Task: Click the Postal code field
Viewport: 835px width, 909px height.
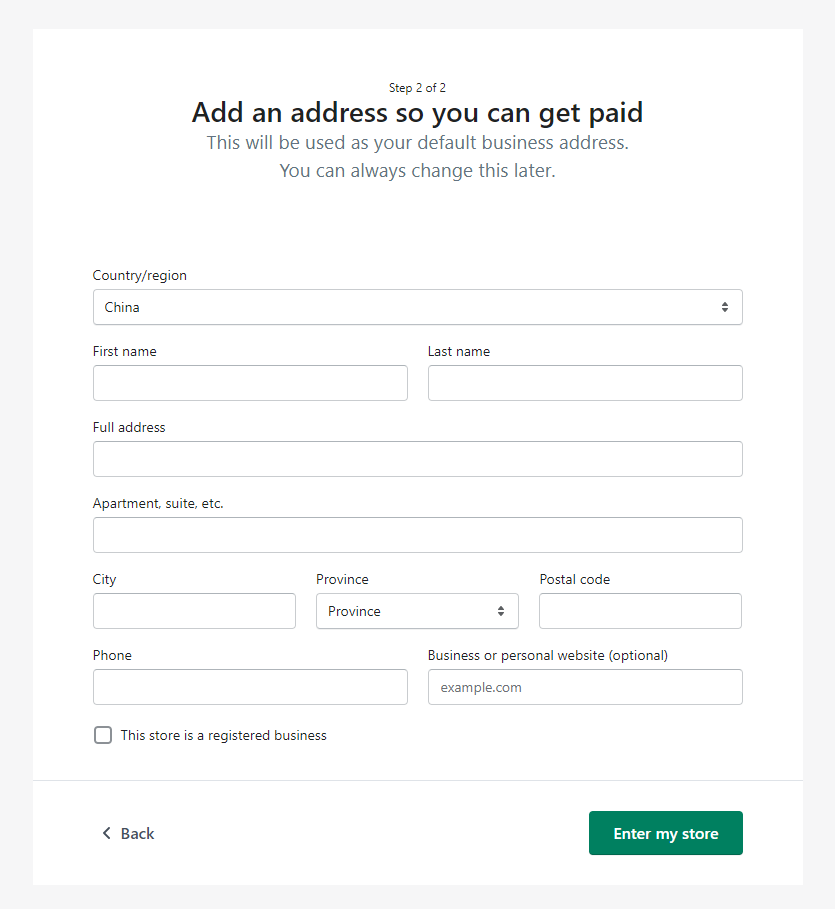Action: (640, 611)
